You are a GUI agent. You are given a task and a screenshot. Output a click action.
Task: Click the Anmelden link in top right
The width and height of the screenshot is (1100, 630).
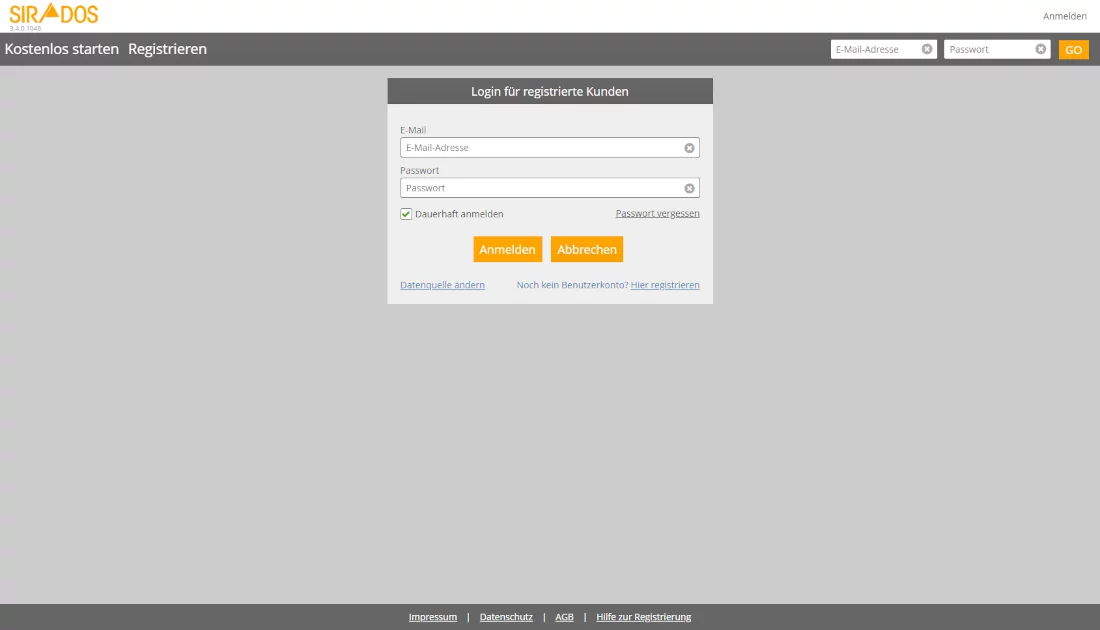coord(1064,16)
